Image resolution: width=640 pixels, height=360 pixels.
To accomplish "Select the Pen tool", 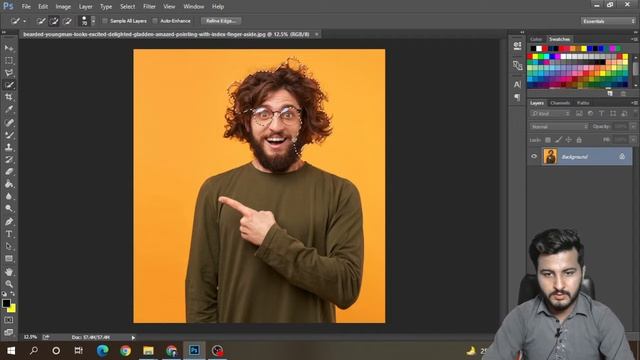I will (x=9, y=222).
